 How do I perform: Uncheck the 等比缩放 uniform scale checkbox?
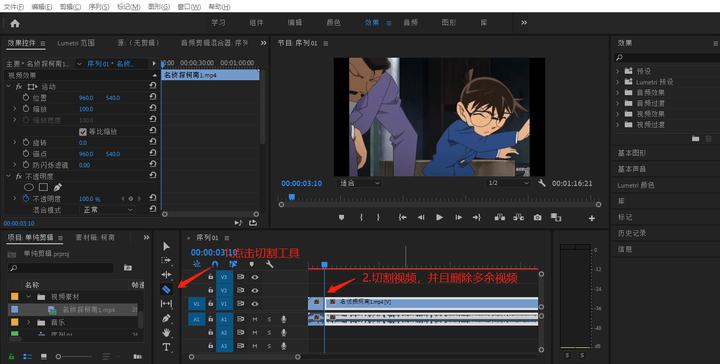click(x=83, y=132)
